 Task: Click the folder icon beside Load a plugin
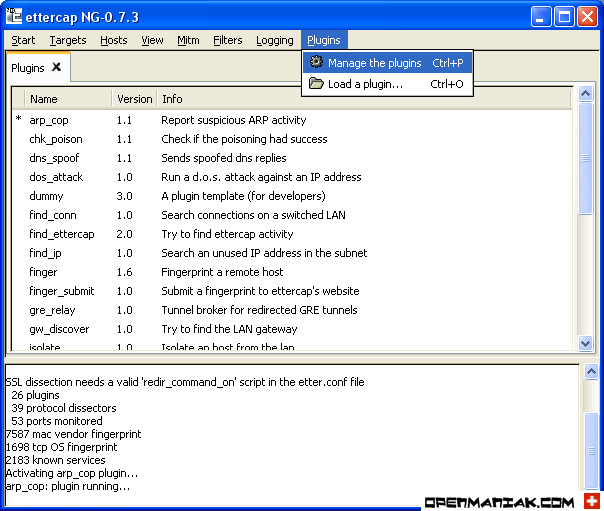(x=316, y=83)
